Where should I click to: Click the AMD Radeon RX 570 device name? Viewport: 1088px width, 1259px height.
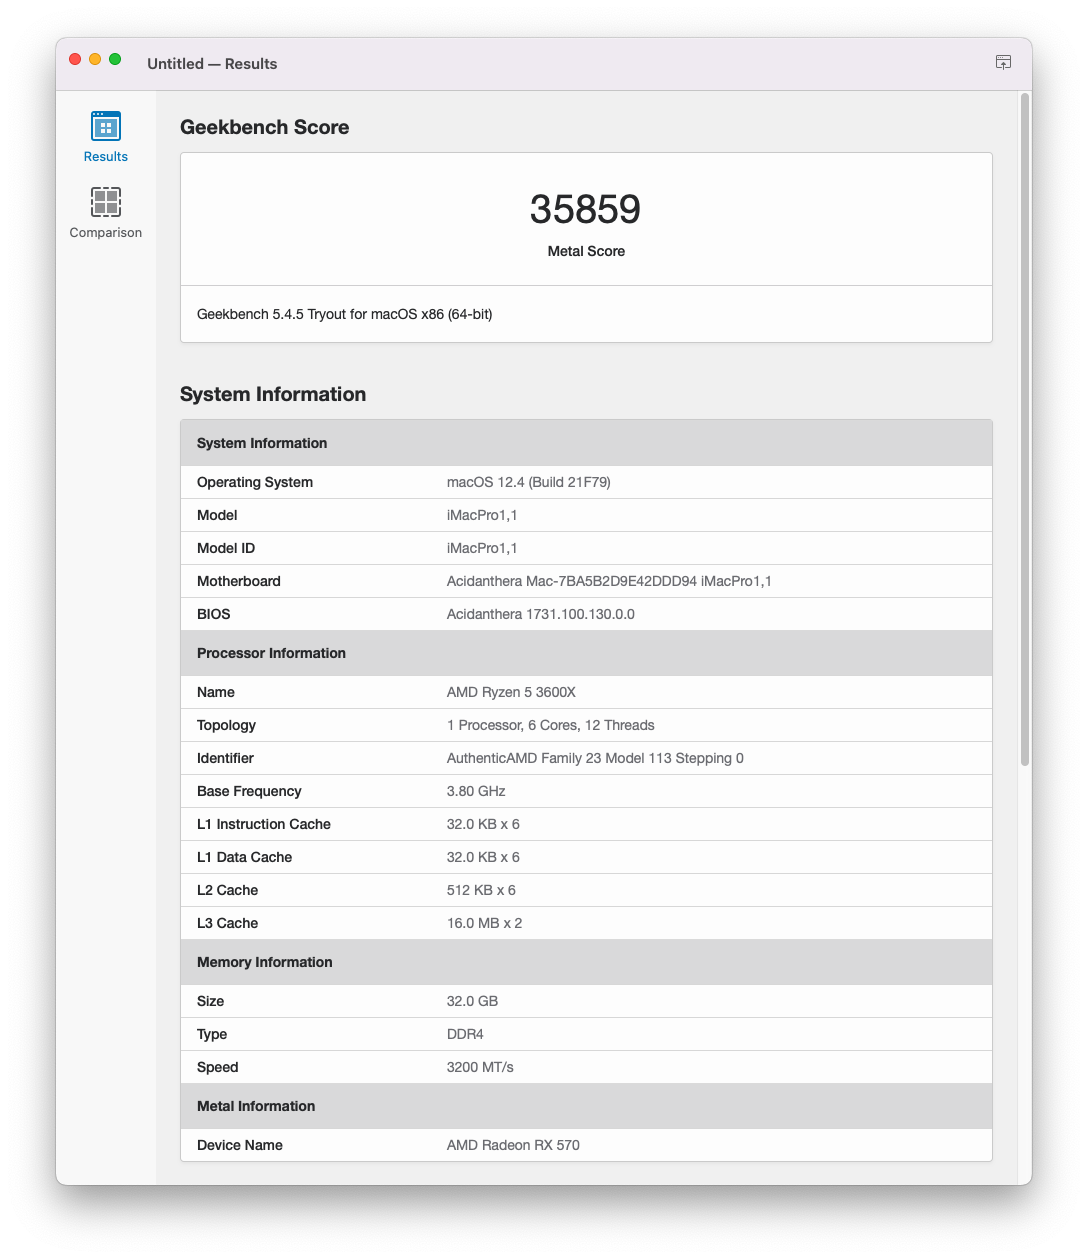click(x=512, y=1145)
